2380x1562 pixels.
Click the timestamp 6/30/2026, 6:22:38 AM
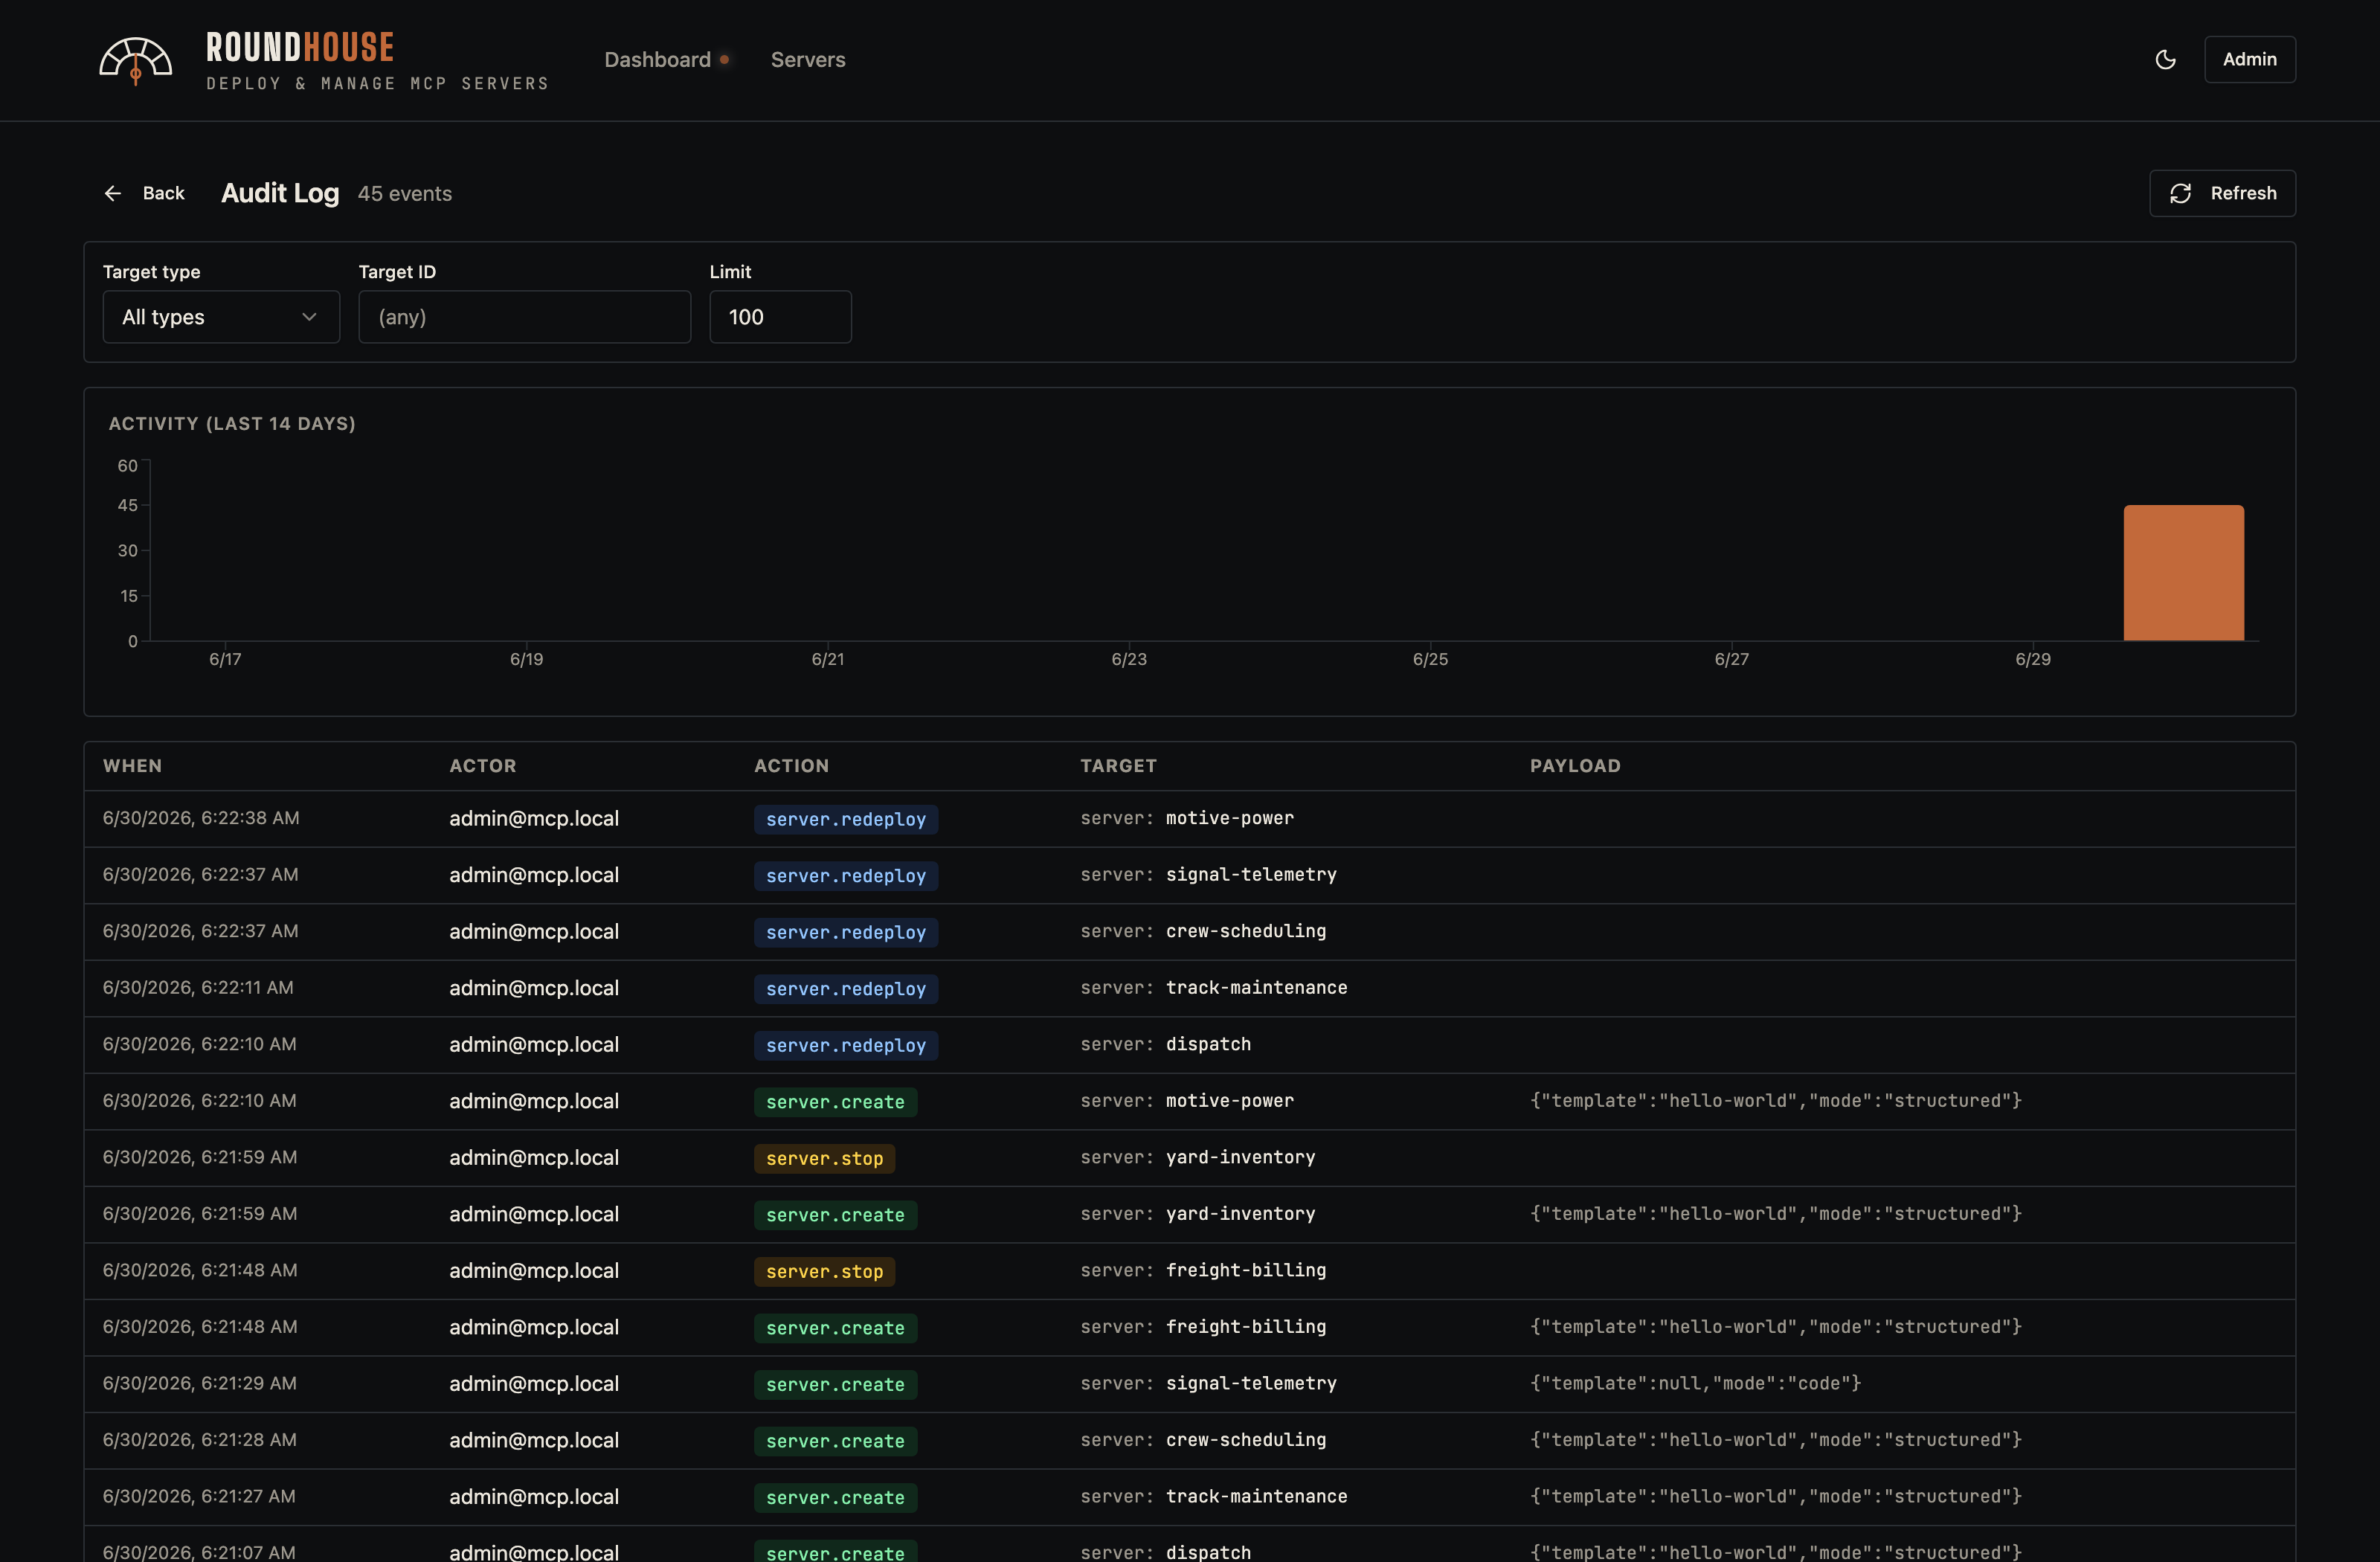click(201, 818)
